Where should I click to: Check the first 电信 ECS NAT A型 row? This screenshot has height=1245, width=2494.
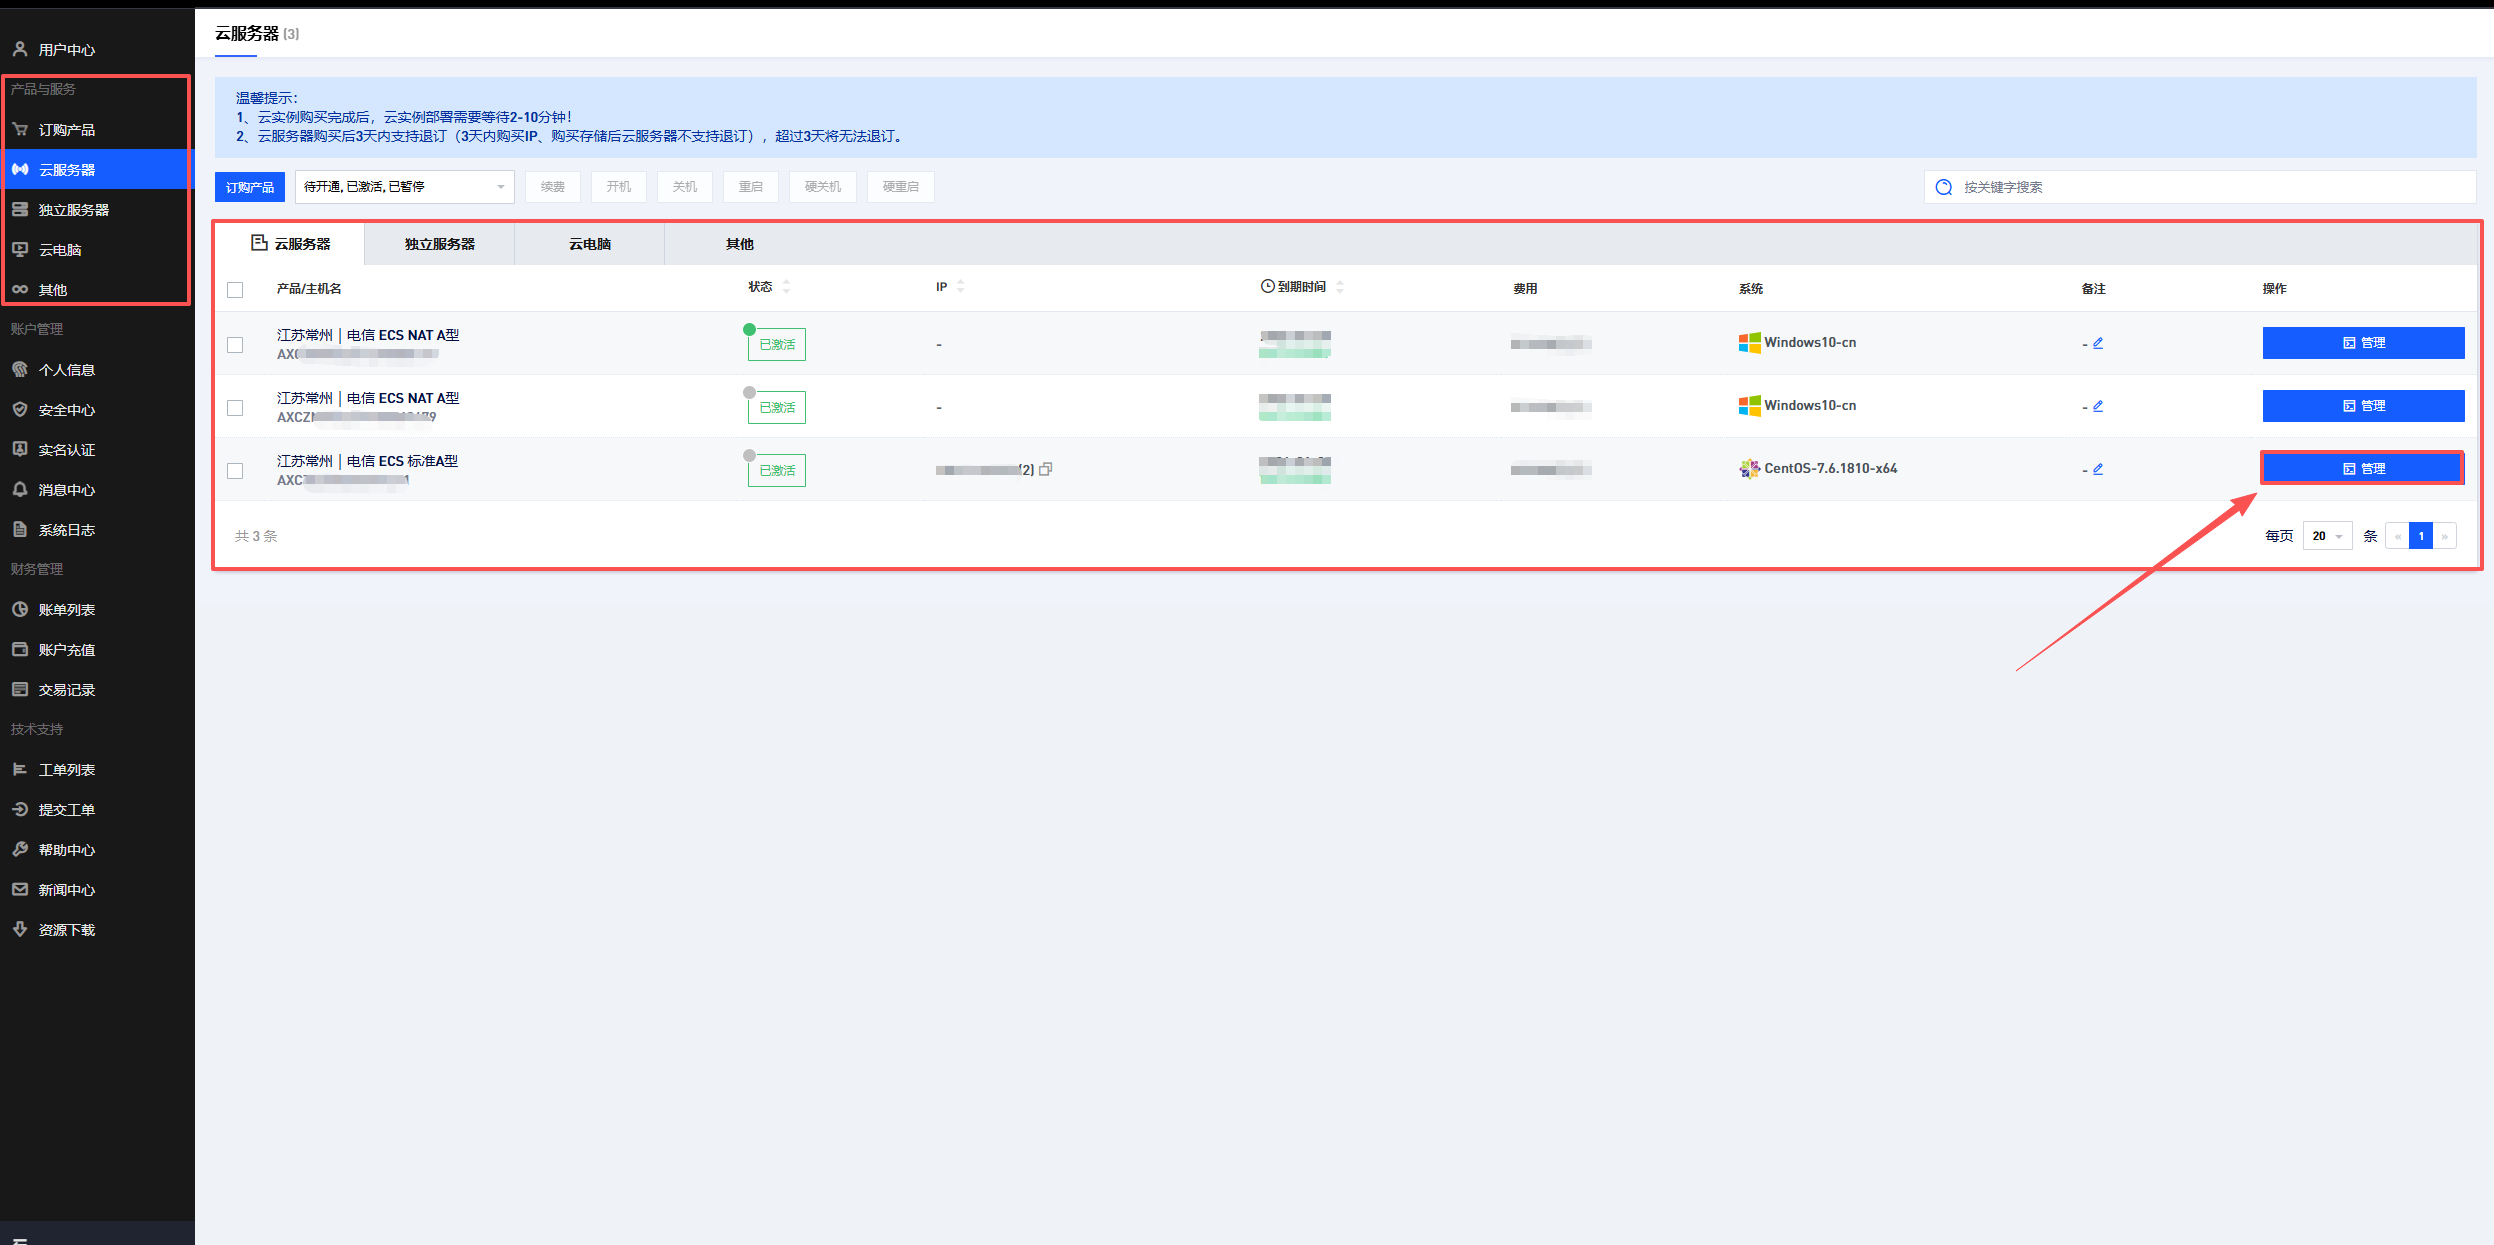[235, 345]
